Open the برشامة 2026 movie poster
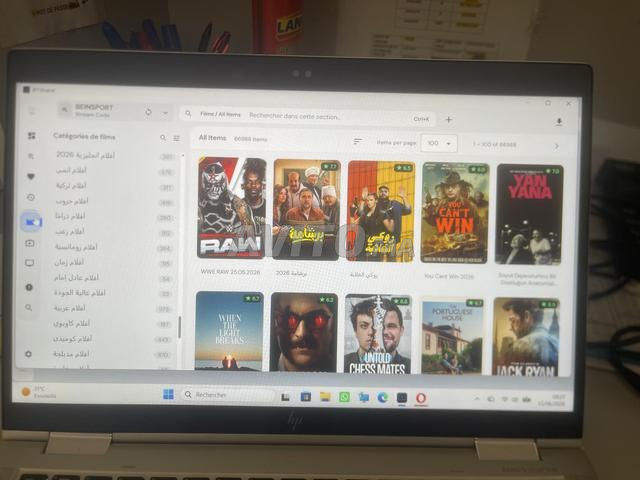The image size is (640, 480). 307,210
